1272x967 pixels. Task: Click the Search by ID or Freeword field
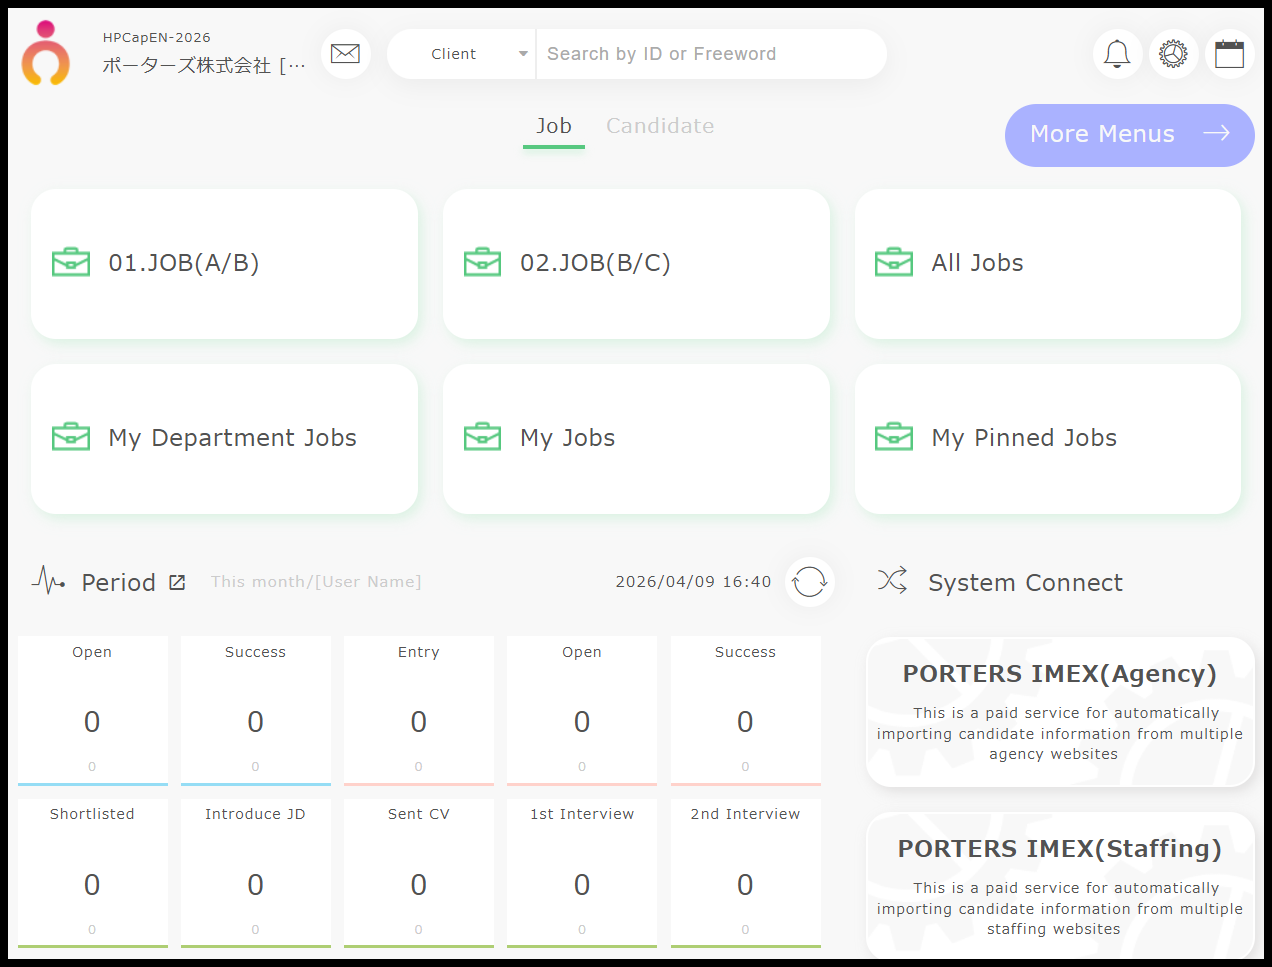coord(710,54)
